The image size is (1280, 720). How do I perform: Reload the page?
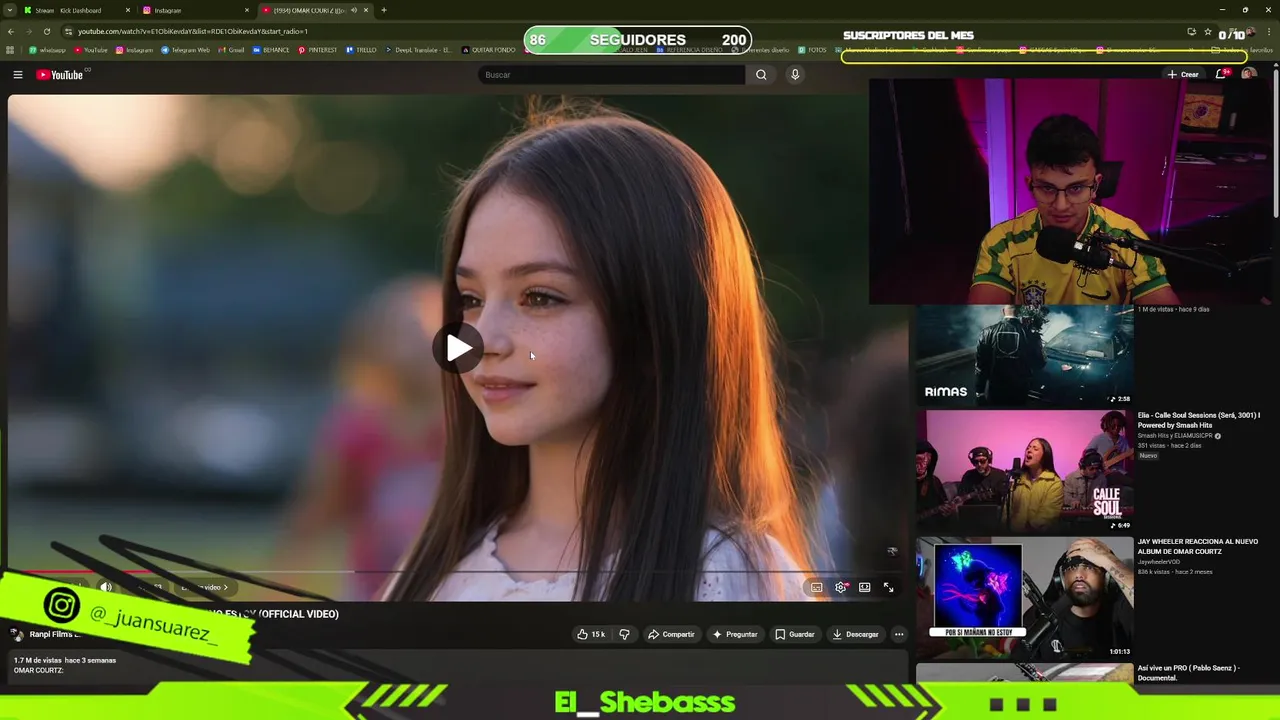46,31
